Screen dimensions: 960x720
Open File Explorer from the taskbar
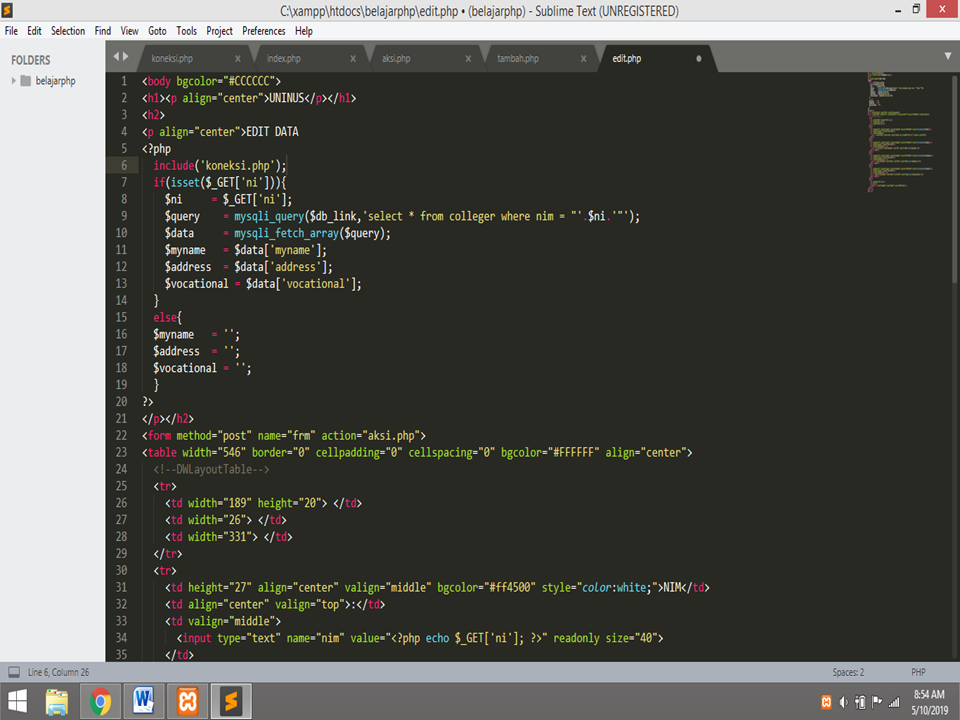(55, 701)
